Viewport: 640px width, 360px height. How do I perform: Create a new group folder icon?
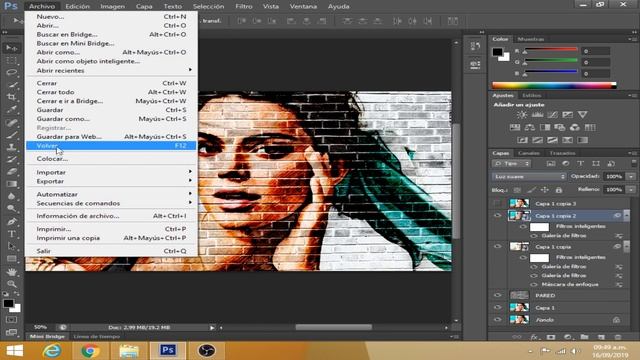pos(584,337)
